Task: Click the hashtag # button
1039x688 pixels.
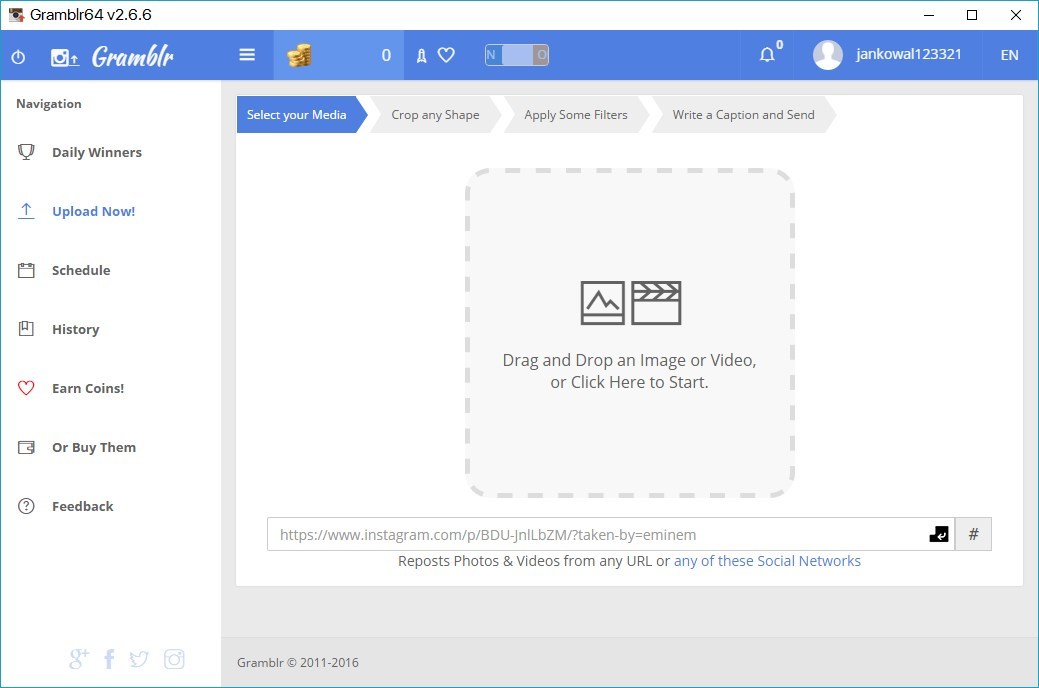Action: click(973, 534)
